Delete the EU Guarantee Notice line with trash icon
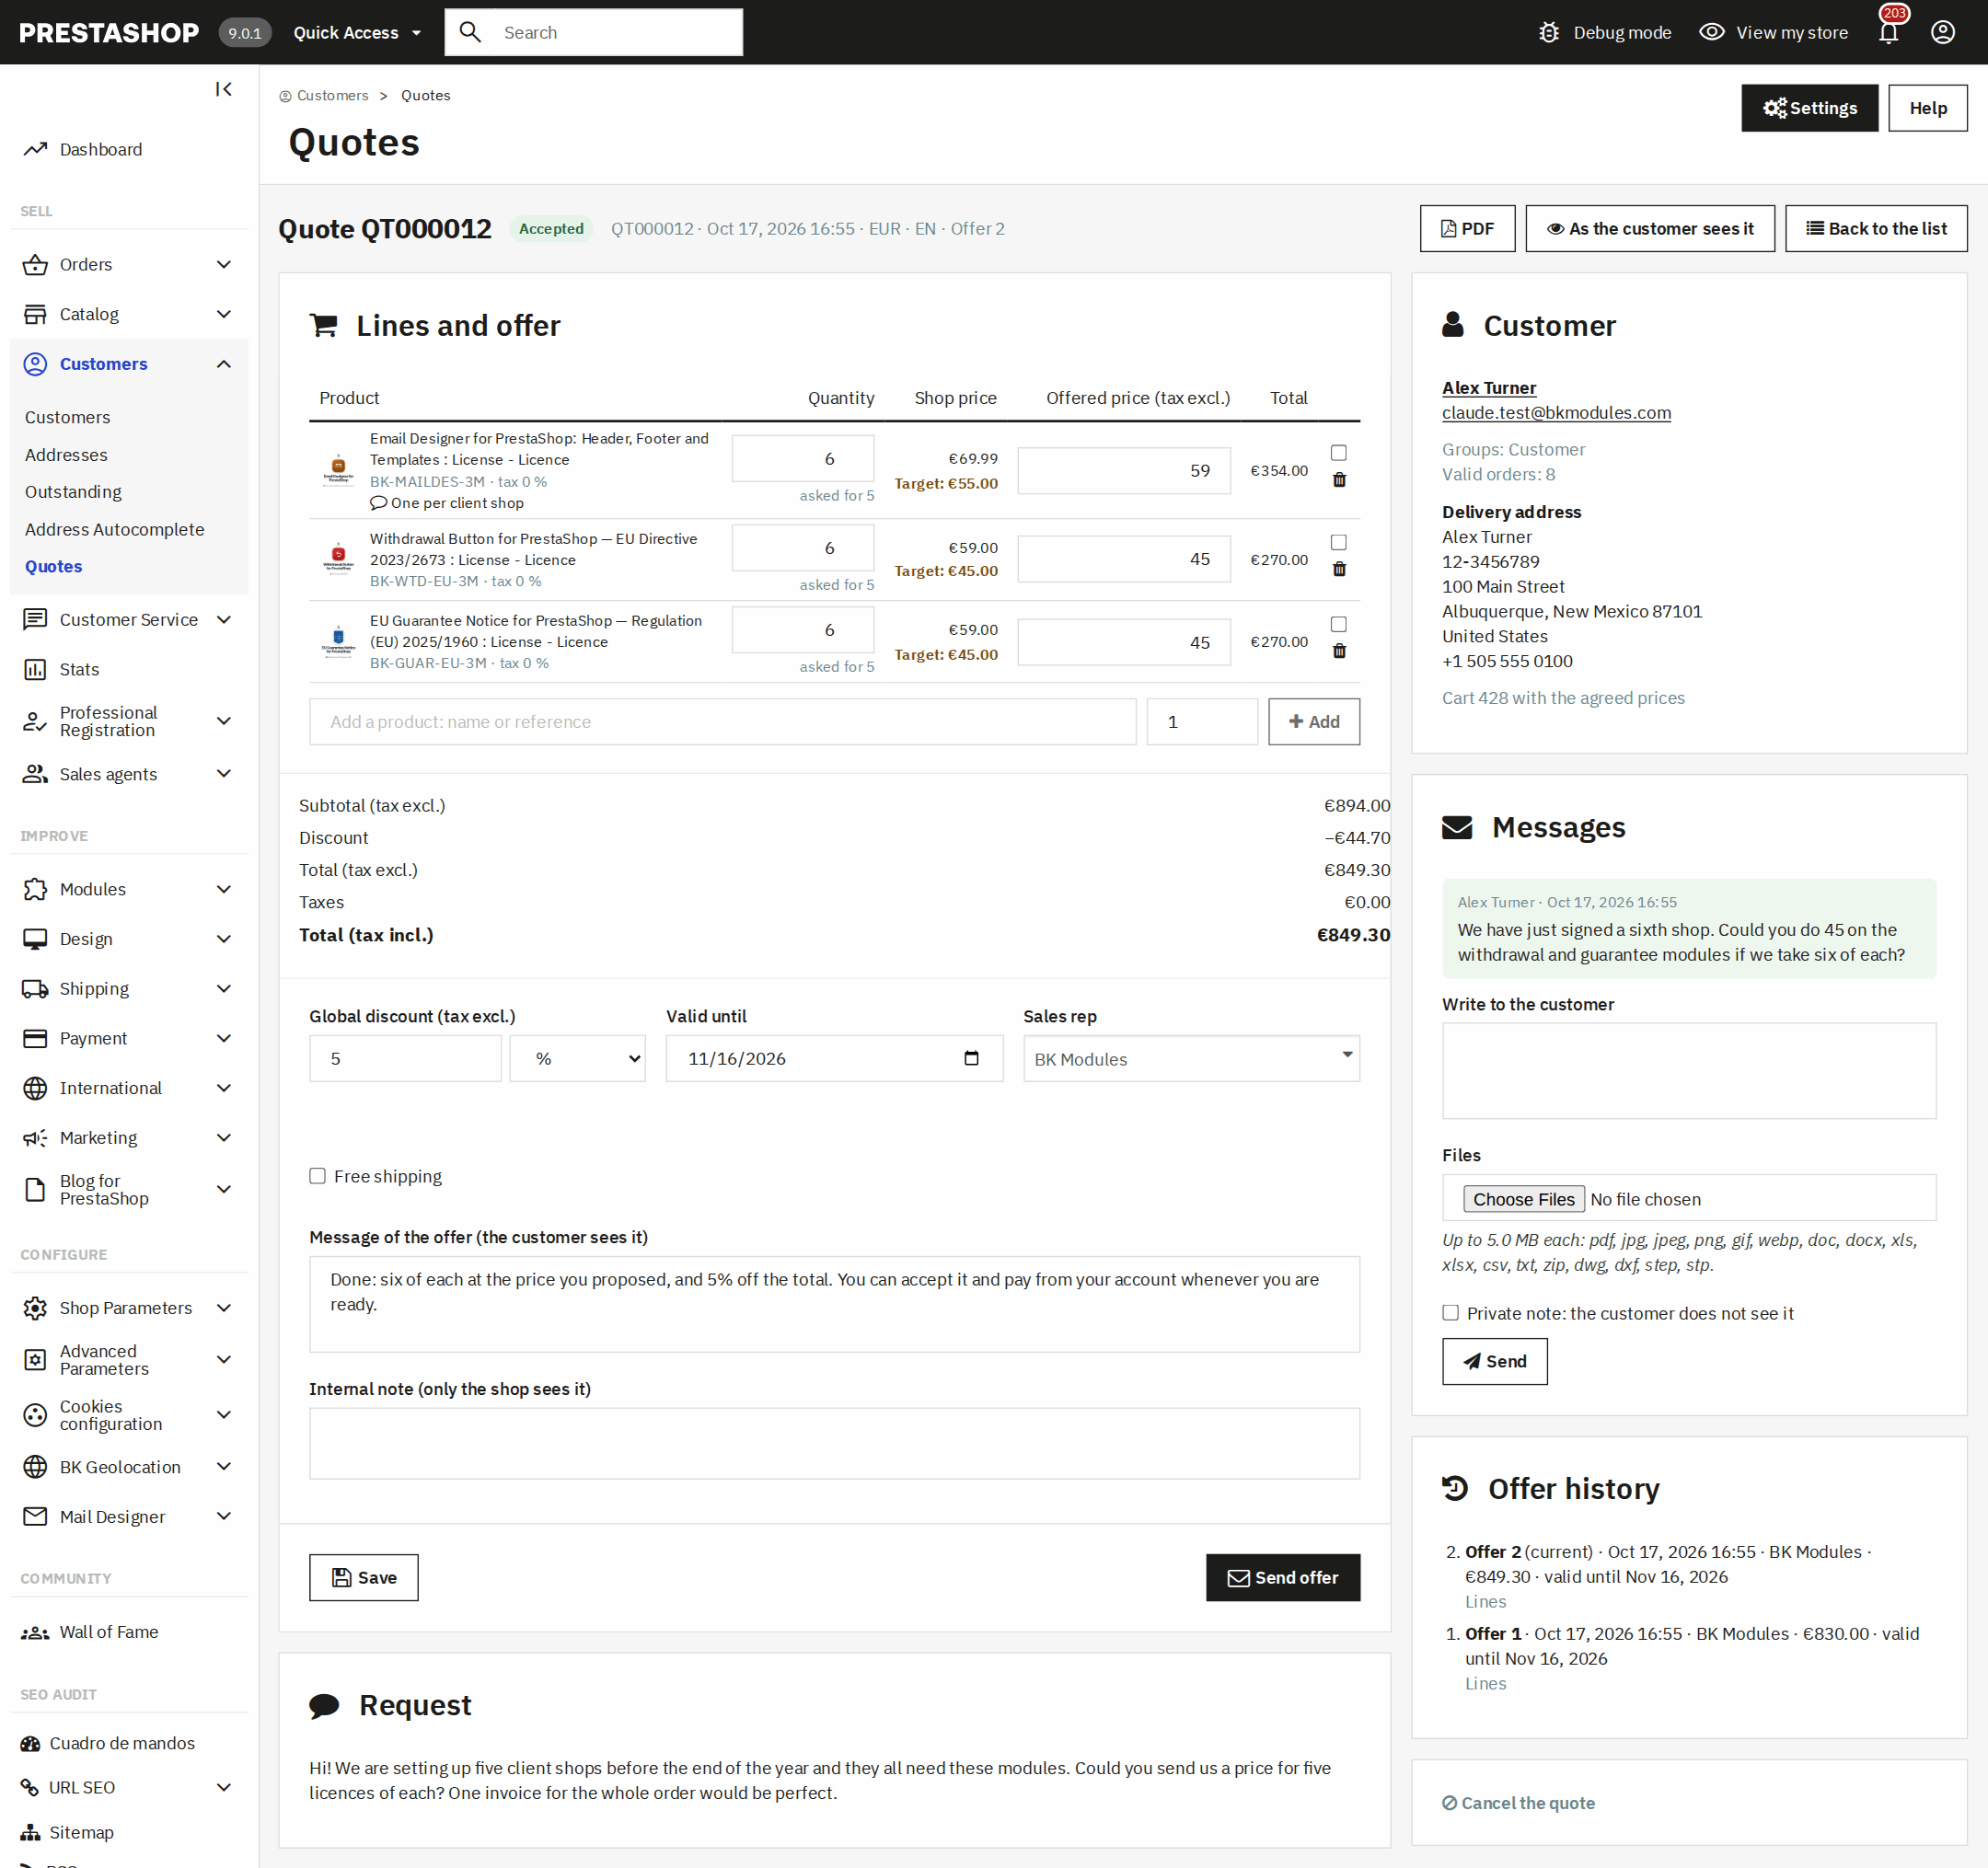The image size is (1988, 1868). pos(1339,651)
